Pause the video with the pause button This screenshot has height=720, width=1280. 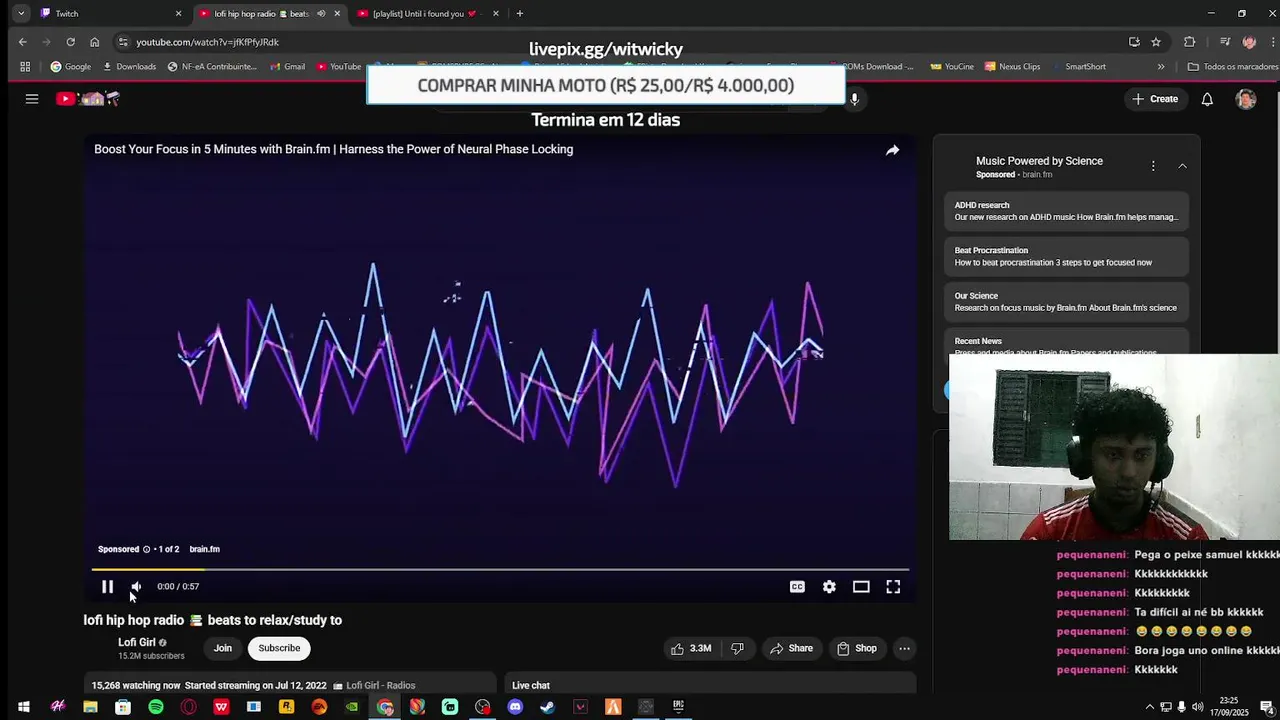pyautogui.click(x=107, y=587)
